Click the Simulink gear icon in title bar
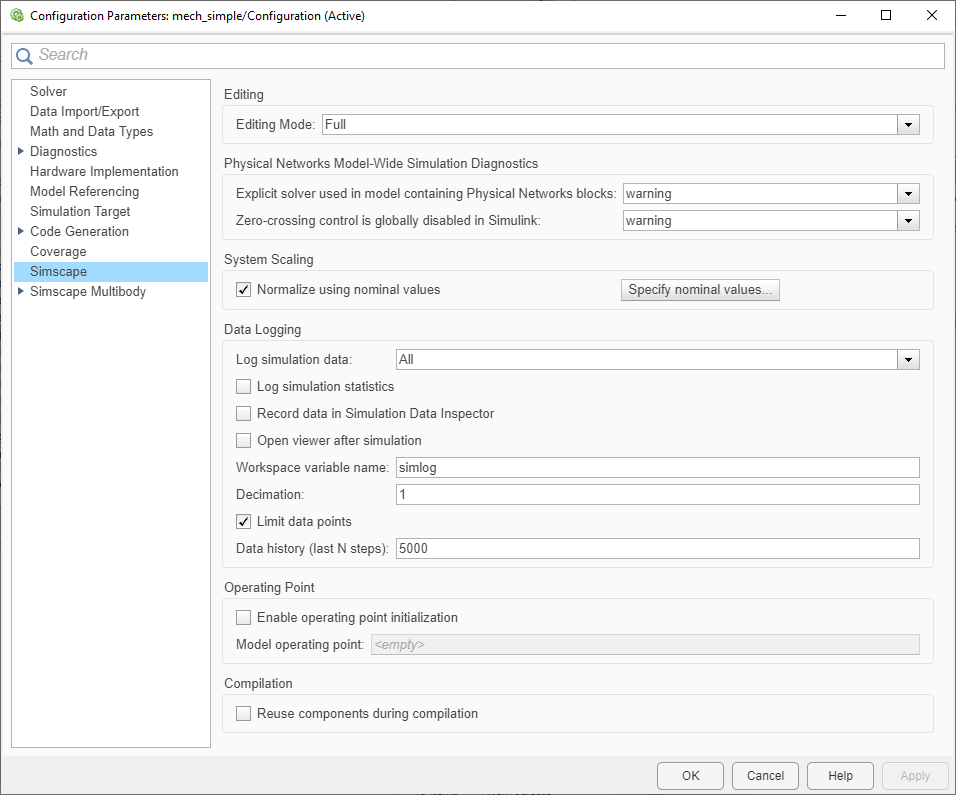 tap(16, 16)
